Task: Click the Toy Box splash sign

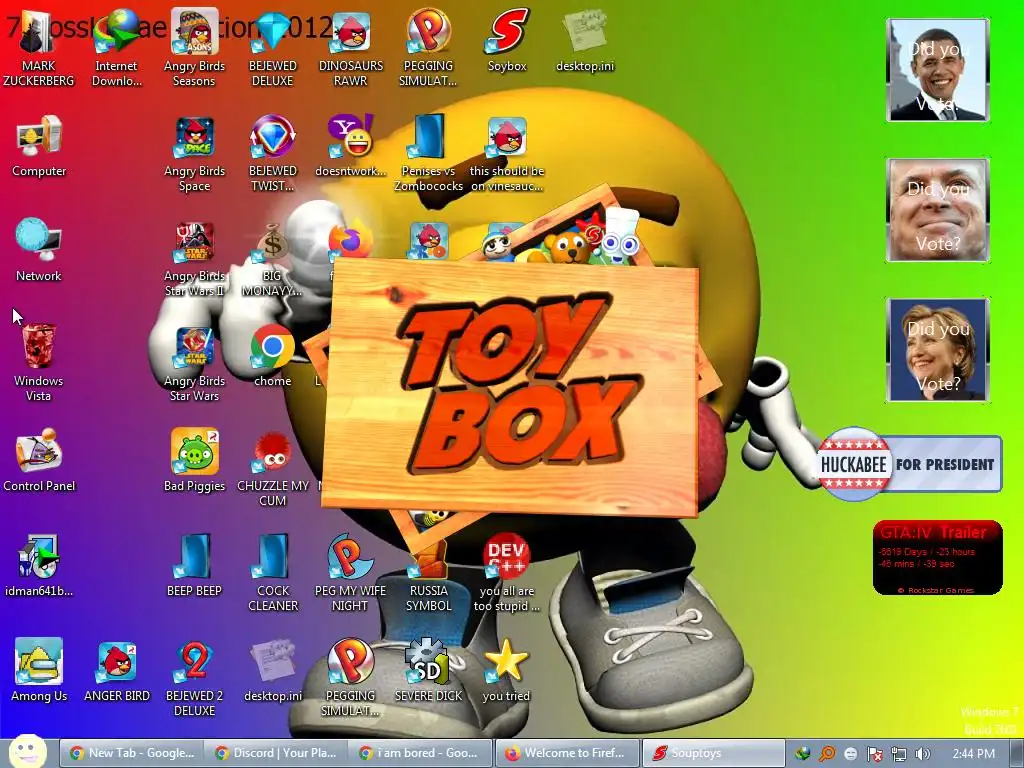Action: pos(511,385)
